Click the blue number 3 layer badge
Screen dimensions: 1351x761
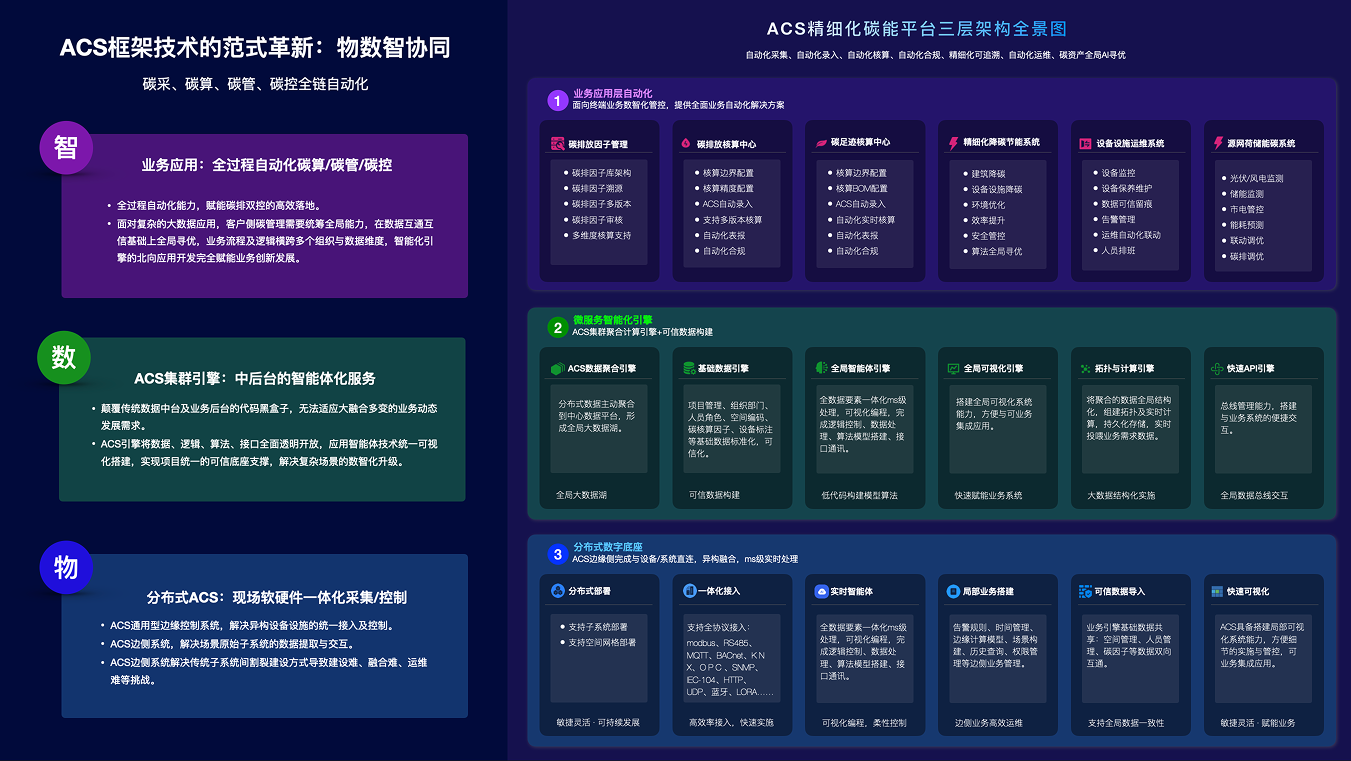pos(557,554)
